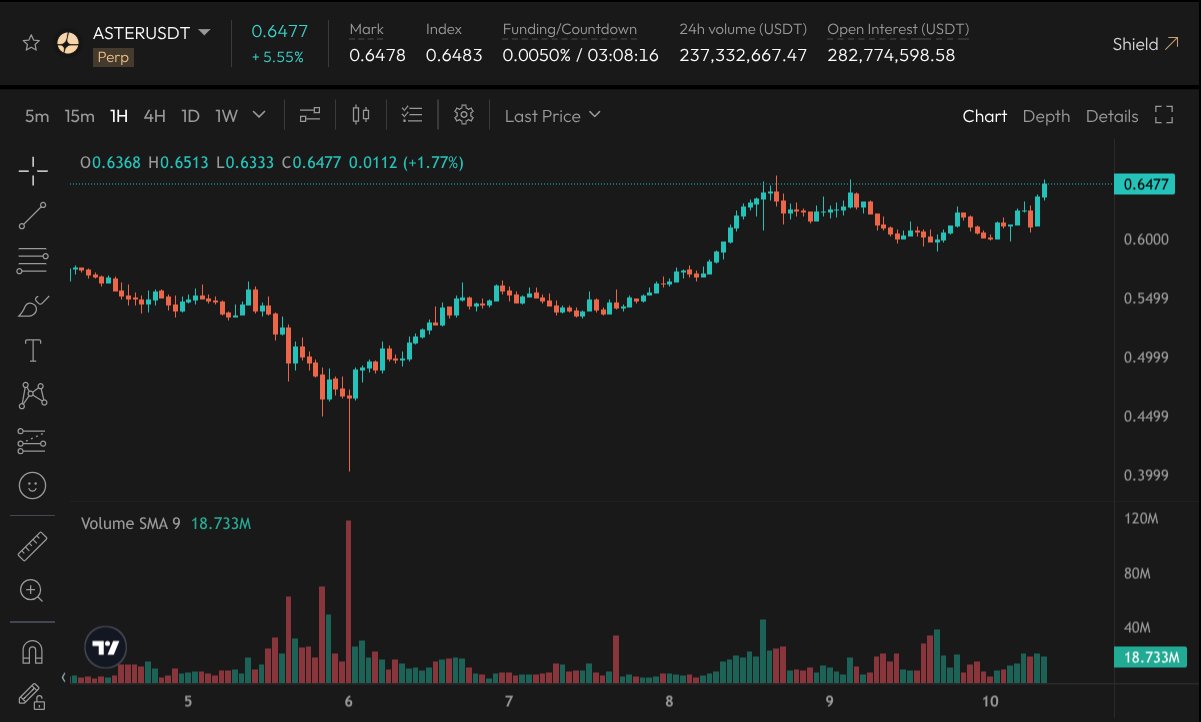This screenshot has width=1201, height=722.
Task: Toggle fullscreen chart view
Action: tap(1163, 115)
